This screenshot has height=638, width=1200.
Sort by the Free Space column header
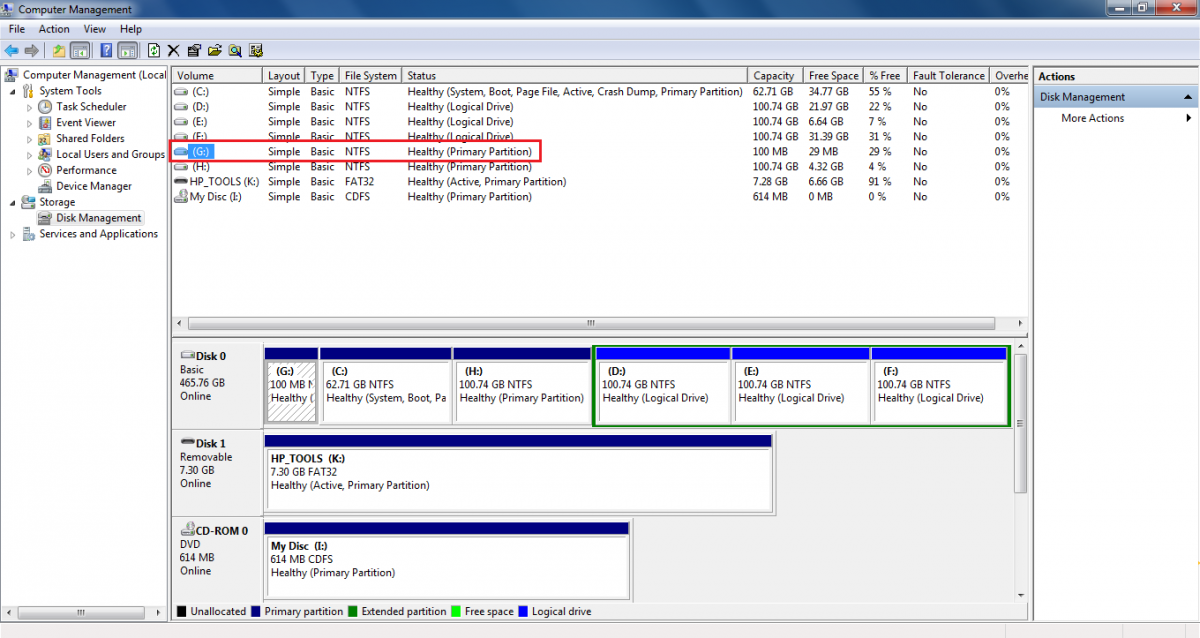[x=833, y=76]
